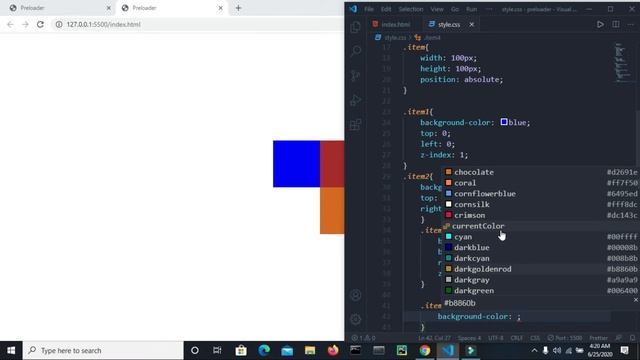Screen dimensions: 640x360
Task: Open the Search view in VS Code
Action: click(x=356, y=51)
